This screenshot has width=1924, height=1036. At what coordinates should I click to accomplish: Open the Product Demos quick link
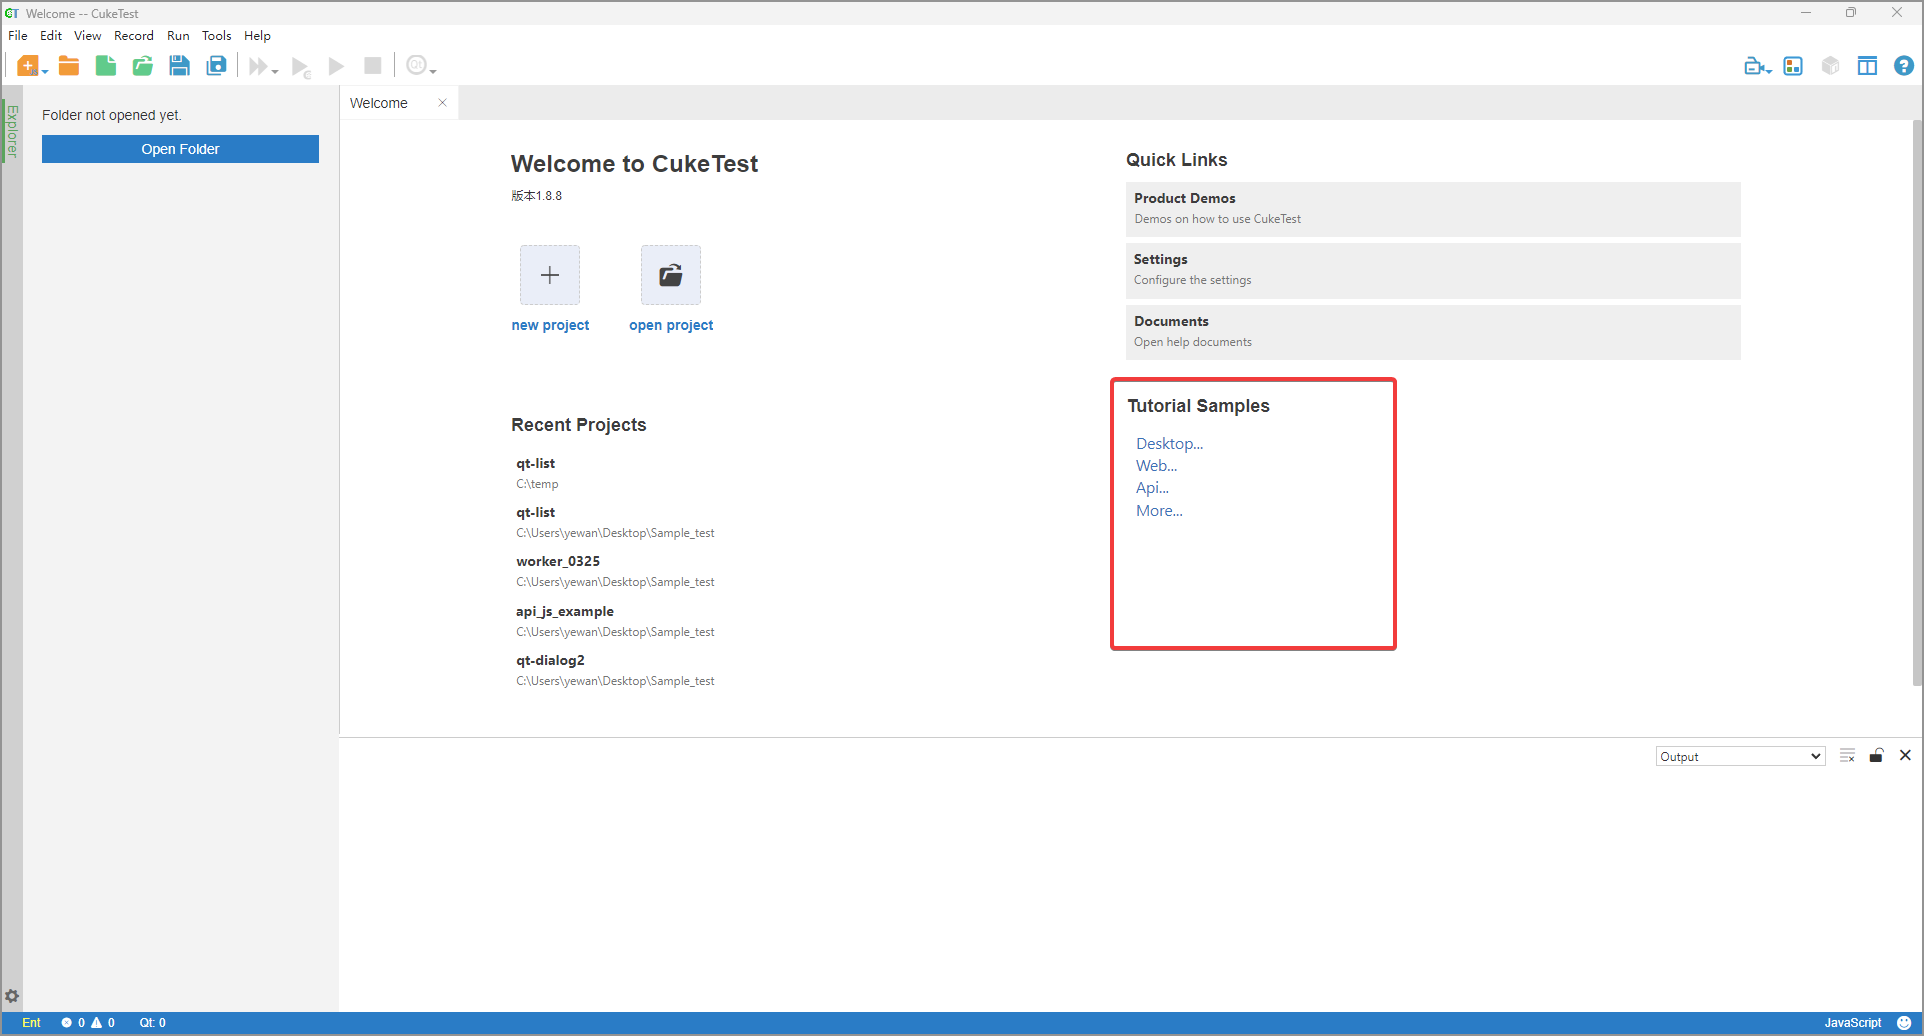click(x=1433, y=209)
